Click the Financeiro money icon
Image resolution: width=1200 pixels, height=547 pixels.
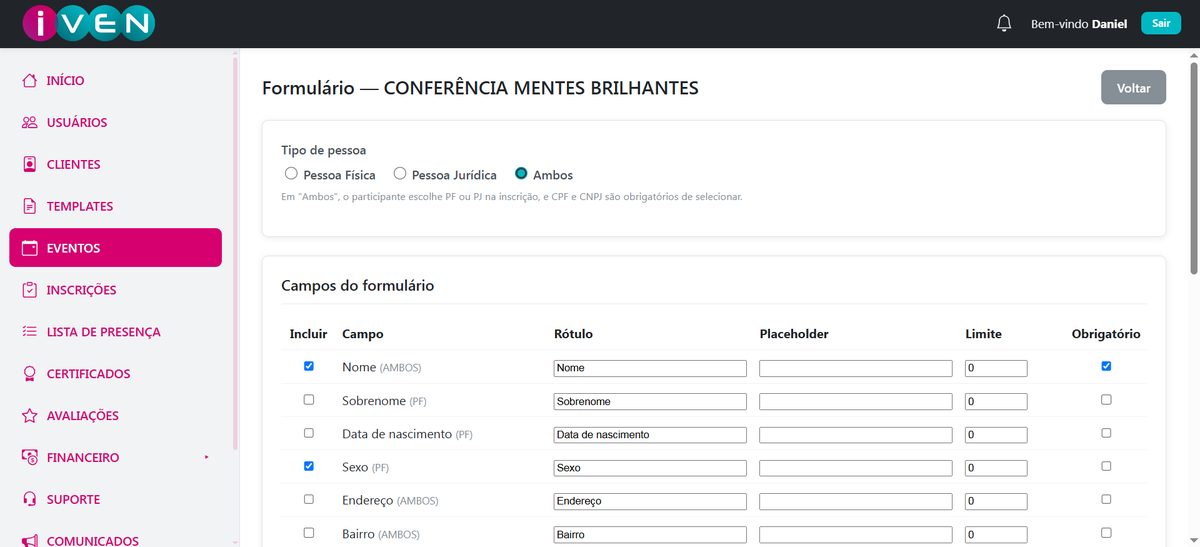(29, 458)
